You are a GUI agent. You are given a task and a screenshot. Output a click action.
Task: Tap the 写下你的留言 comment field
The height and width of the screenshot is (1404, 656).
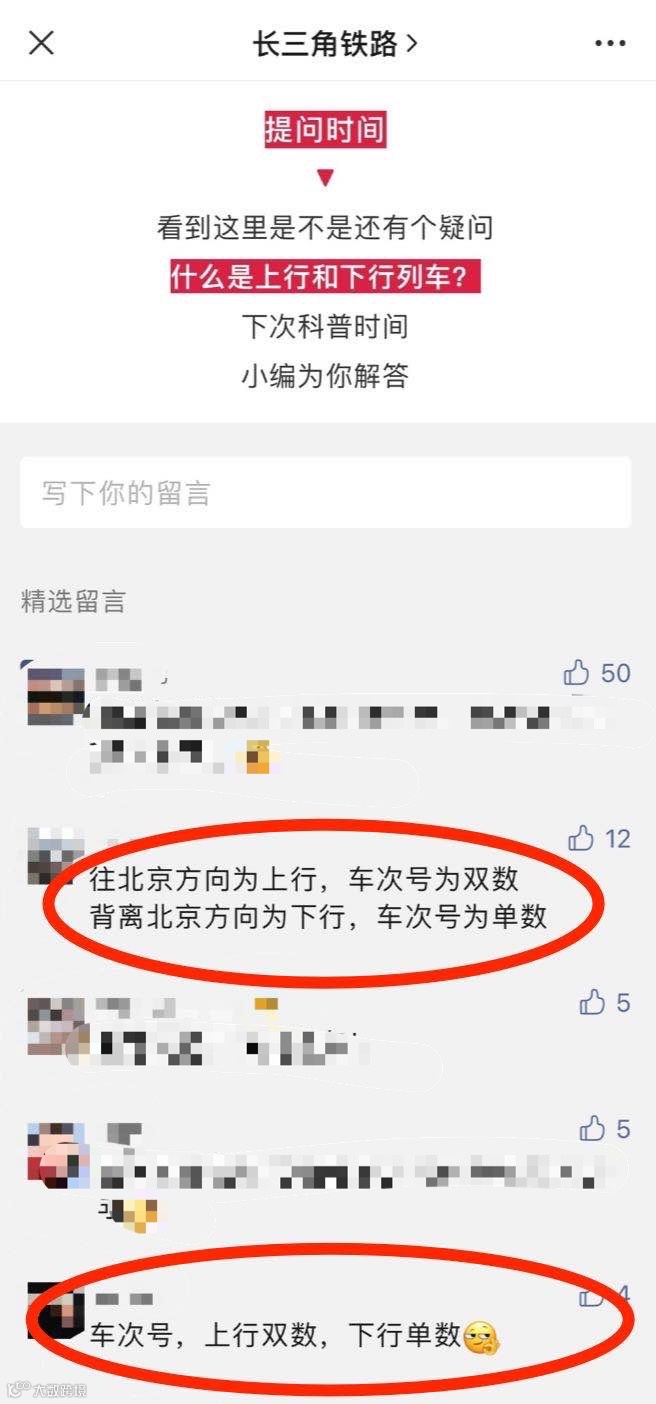[x=326, y=492]
